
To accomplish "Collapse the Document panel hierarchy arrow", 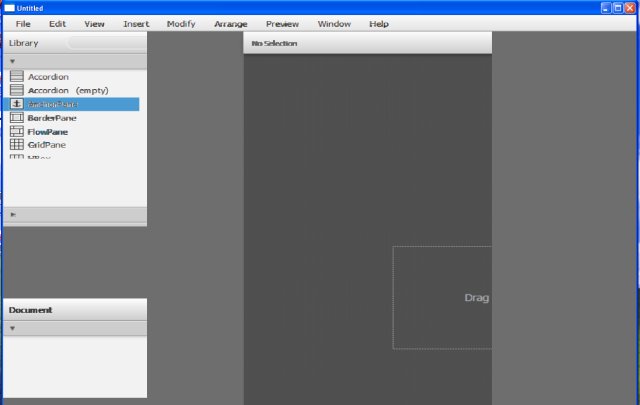I will click(x=12, y=328).
